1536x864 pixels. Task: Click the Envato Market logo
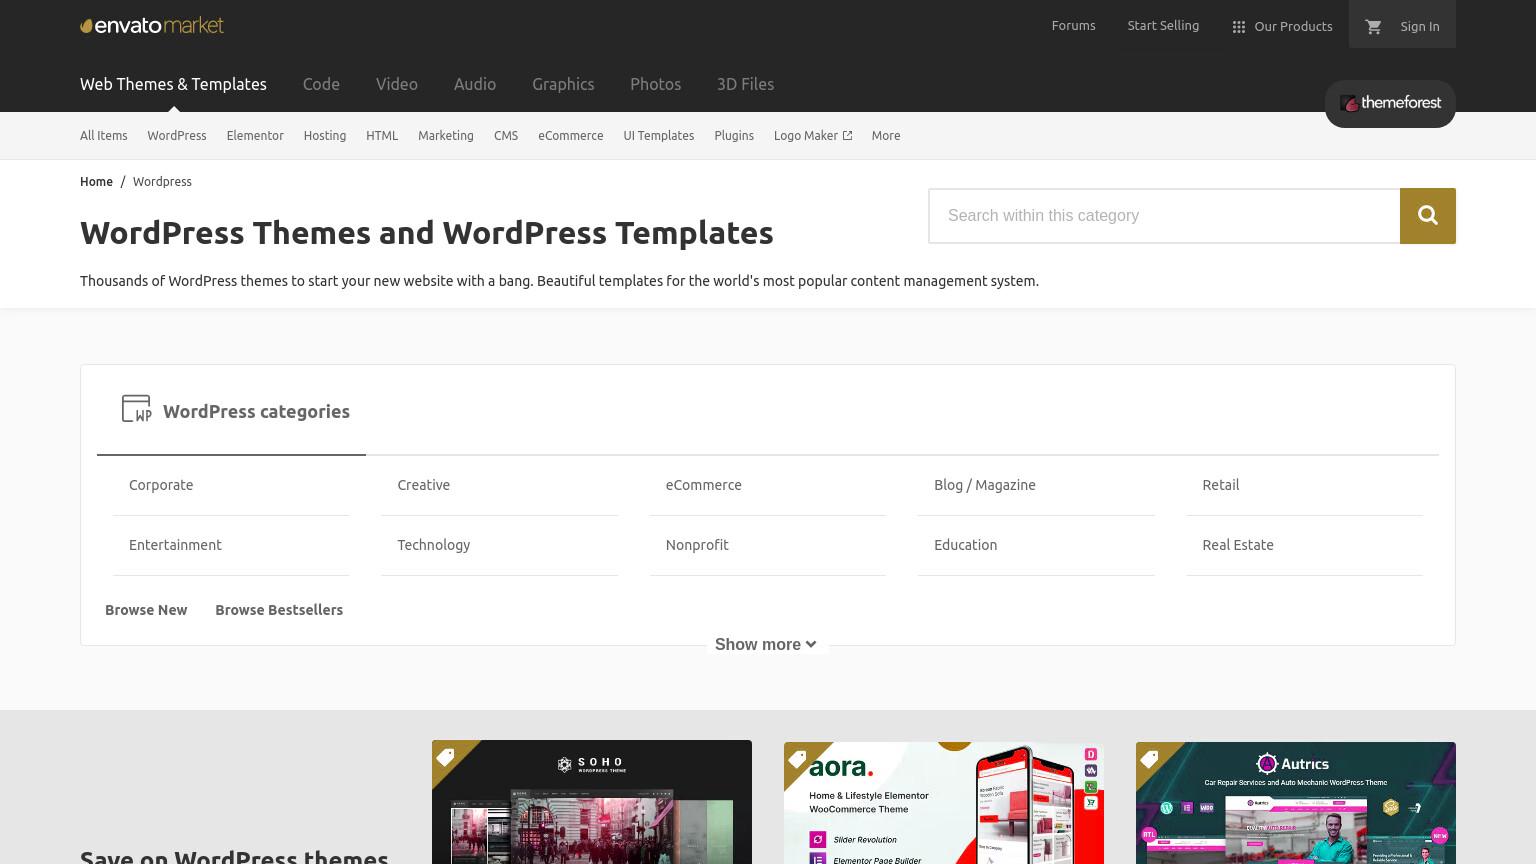click(x=152, y=25)
